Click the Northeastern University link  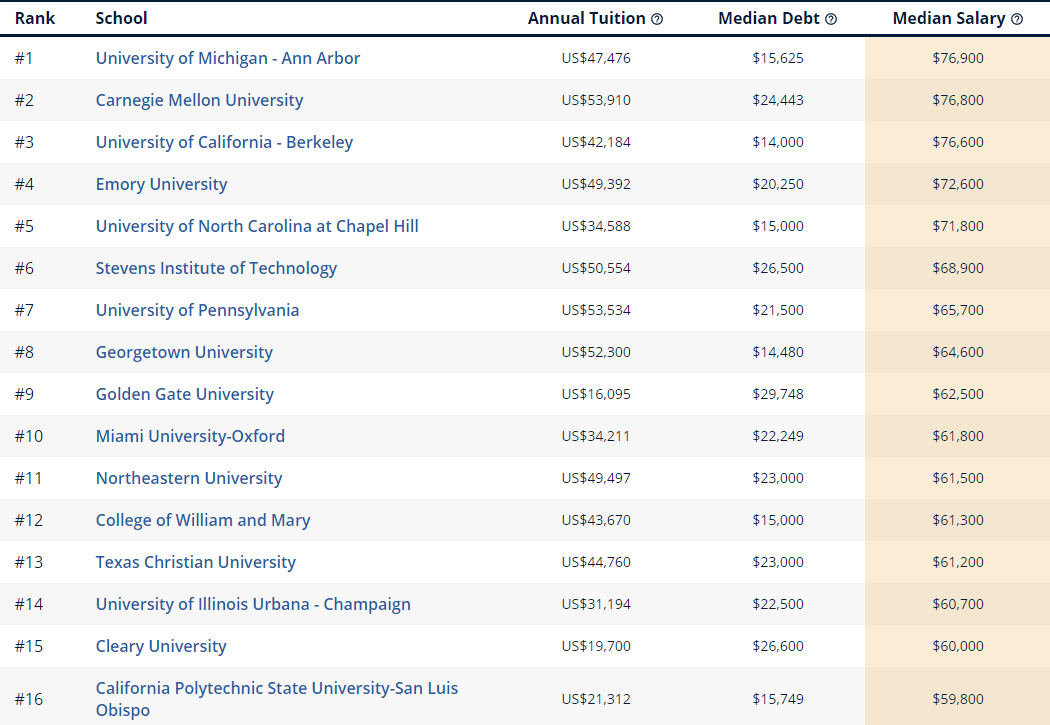pos(189,478)
